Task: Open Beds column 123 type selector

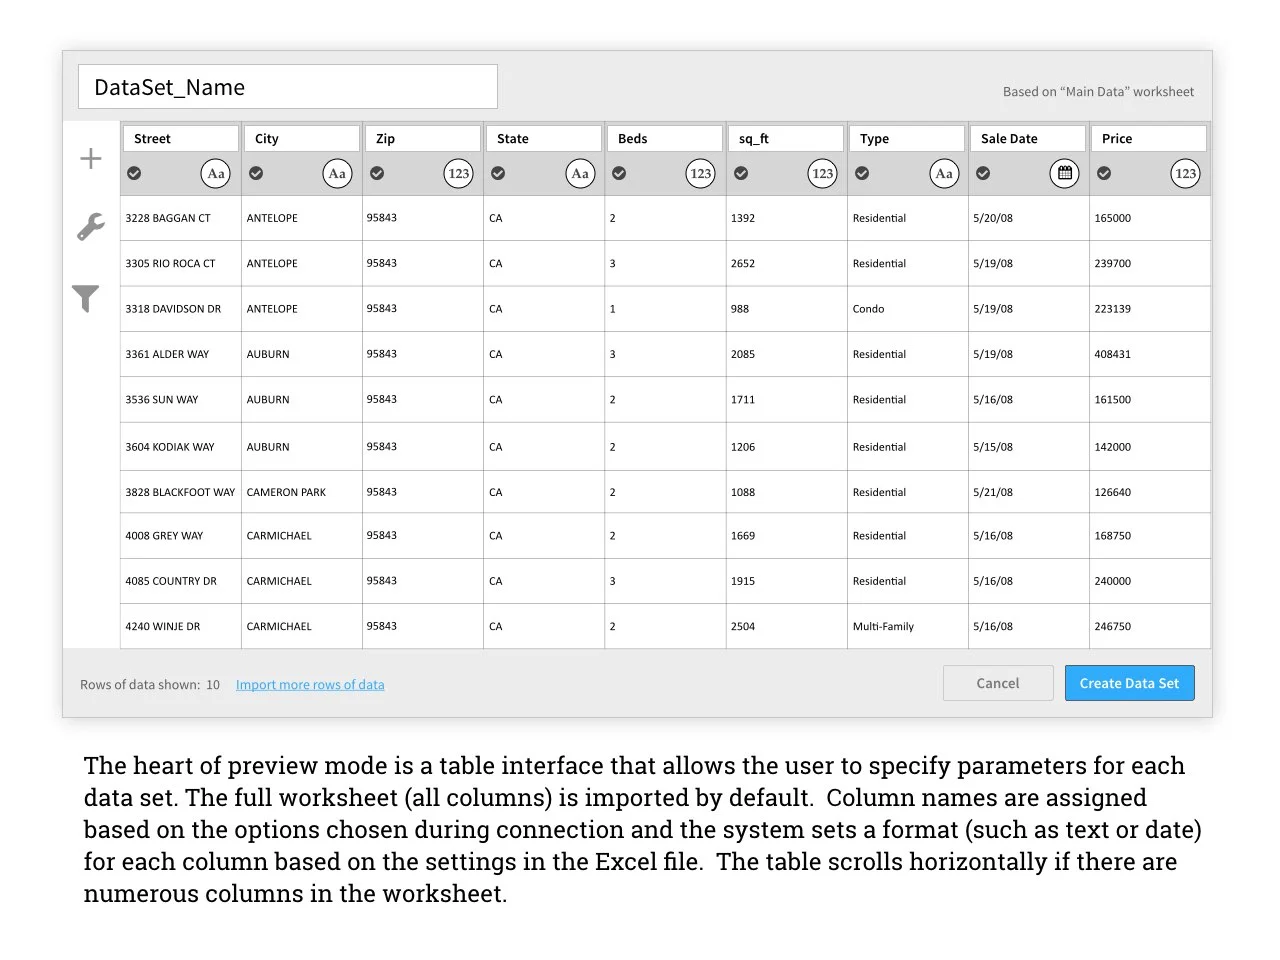Action: pos(701,173)
